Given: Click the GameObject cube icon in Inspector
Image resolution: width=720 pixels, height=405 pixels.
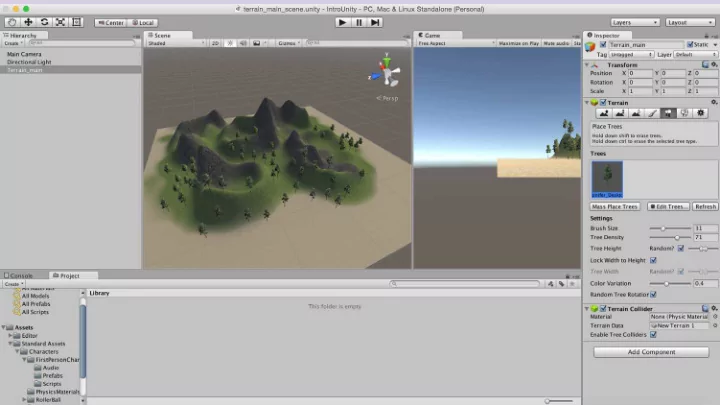Looking at the screenshot, I should point(590,46).
